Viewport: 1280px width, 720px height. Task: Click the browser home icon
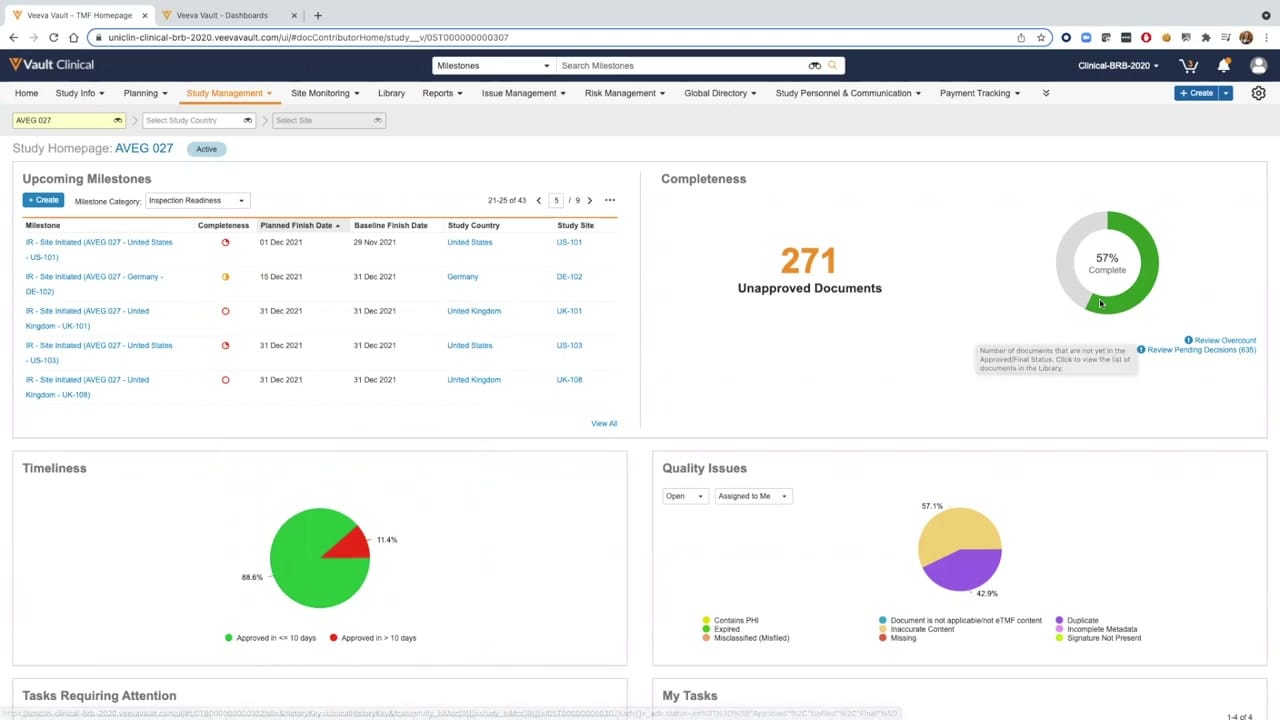73,37
